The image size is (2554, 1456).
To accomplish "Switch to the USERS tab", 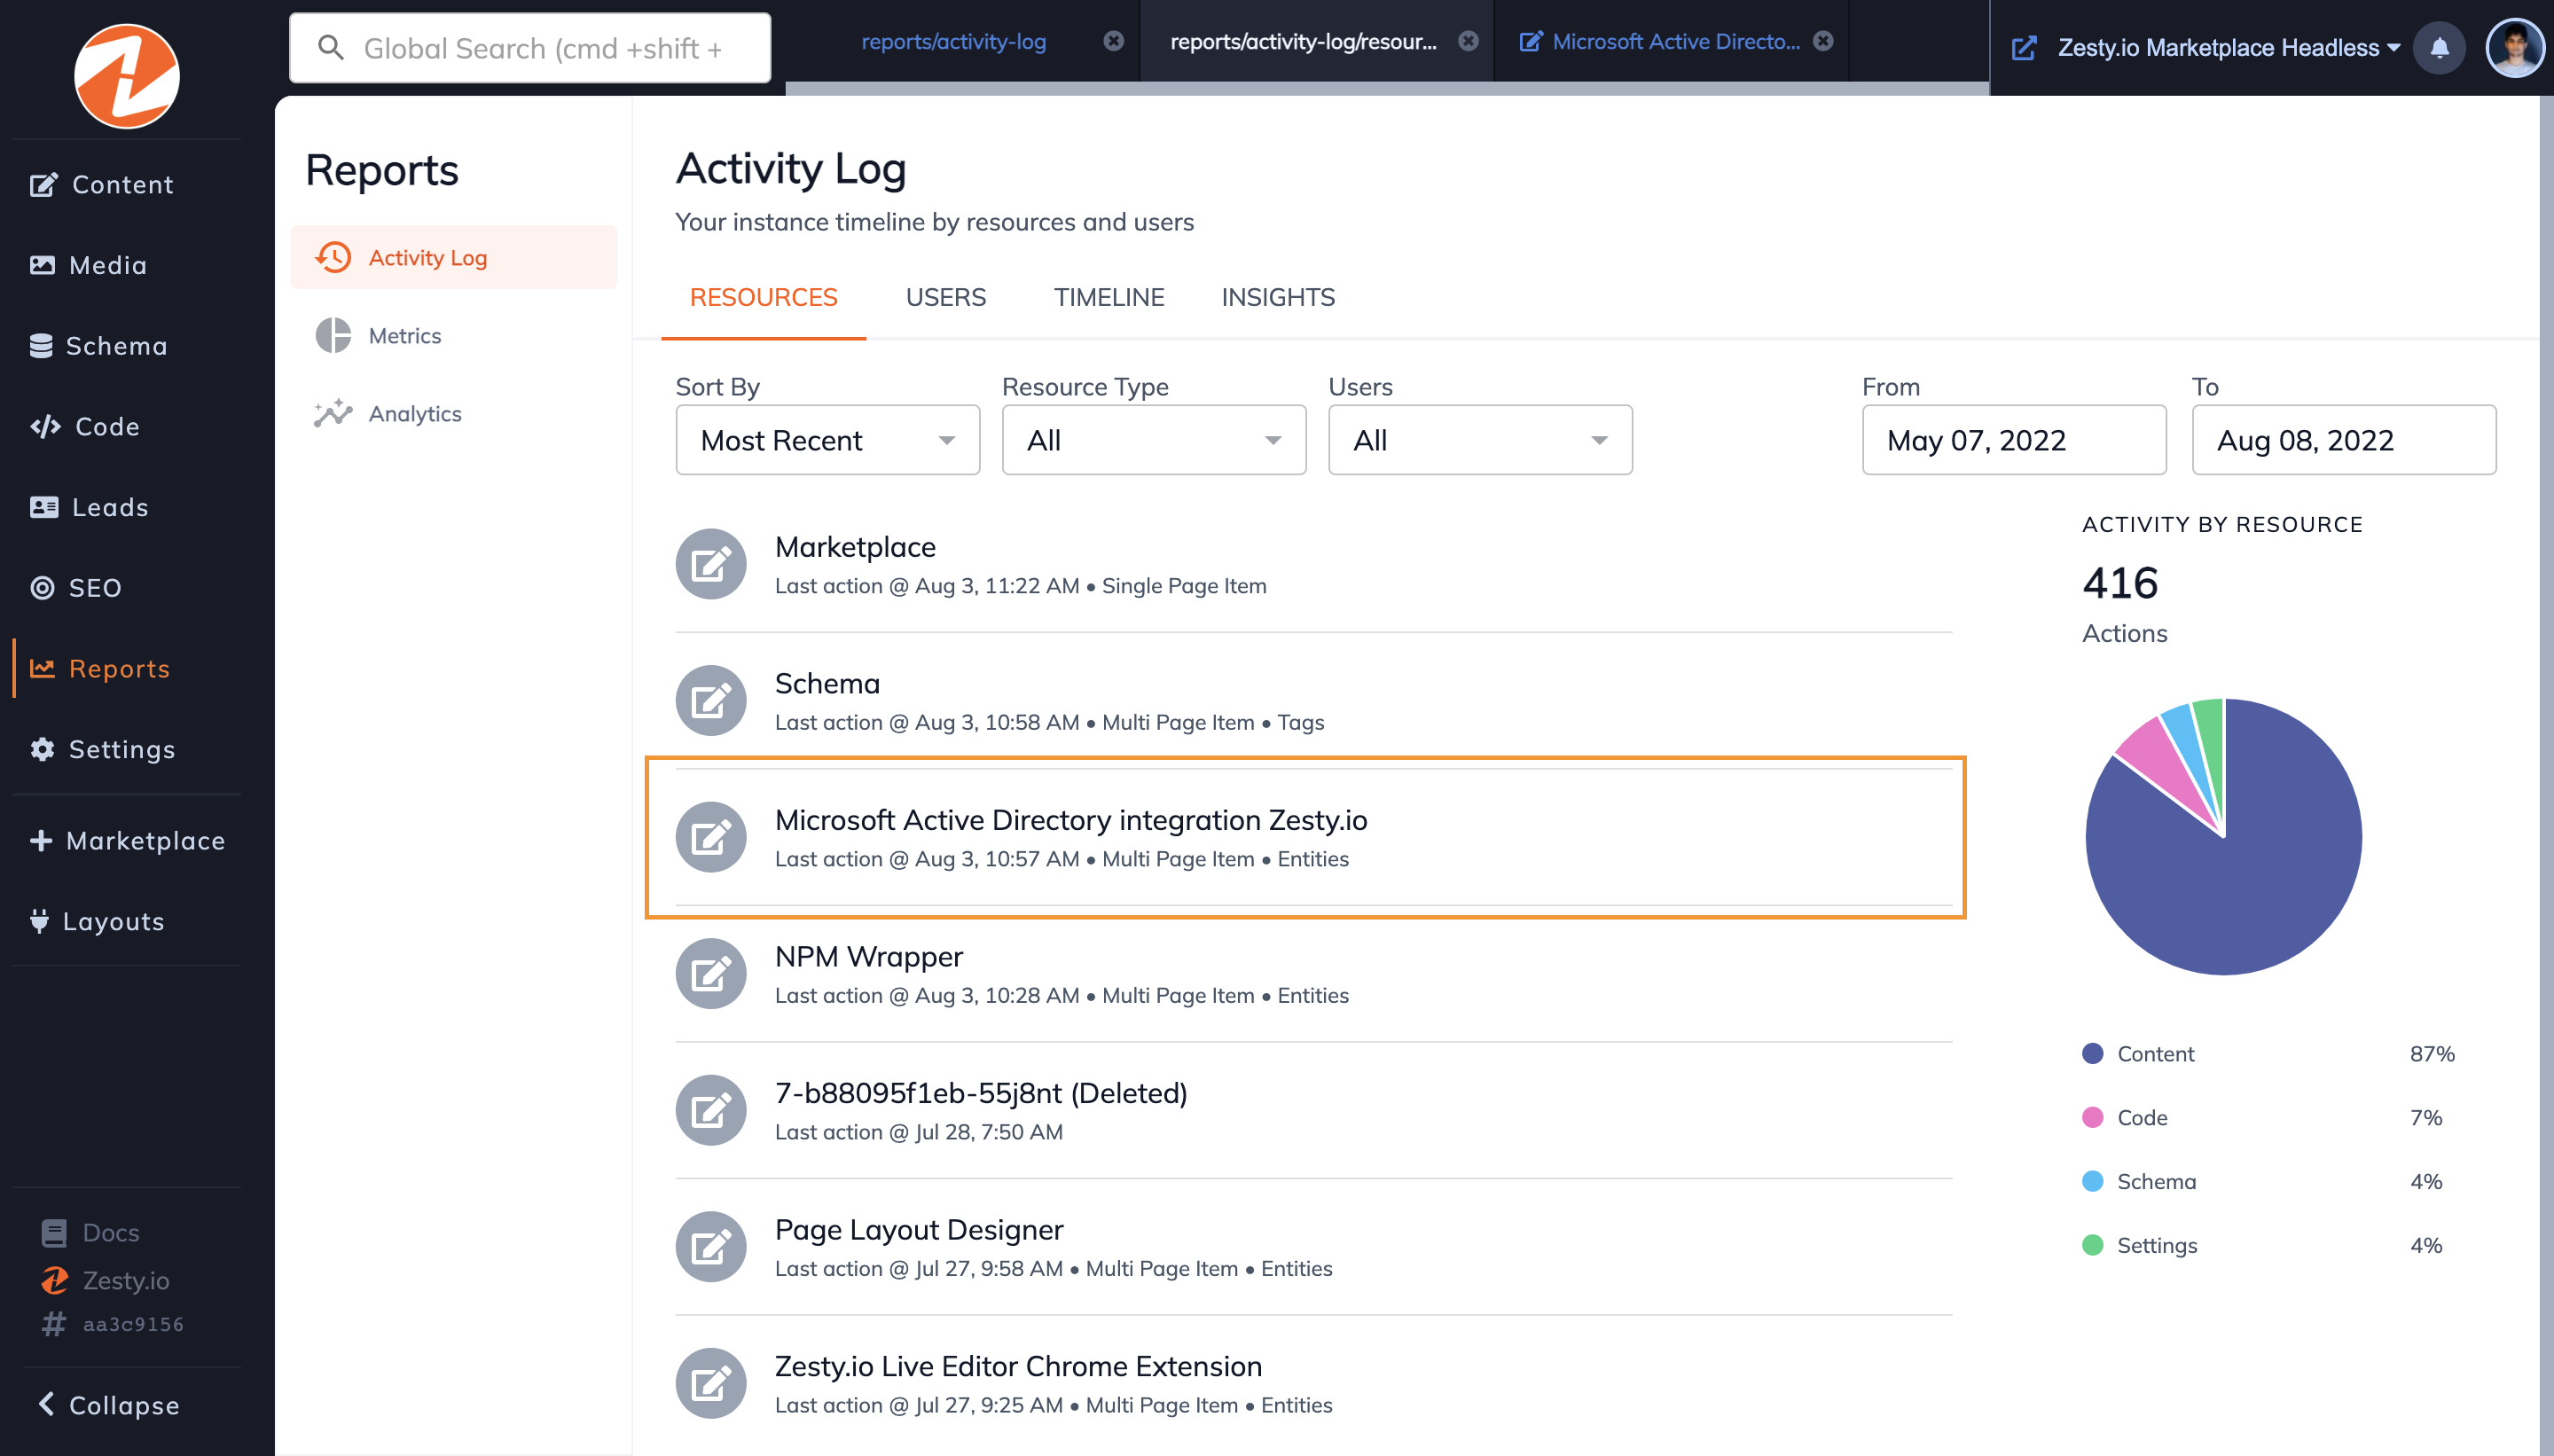I will (x=945, y=298).
